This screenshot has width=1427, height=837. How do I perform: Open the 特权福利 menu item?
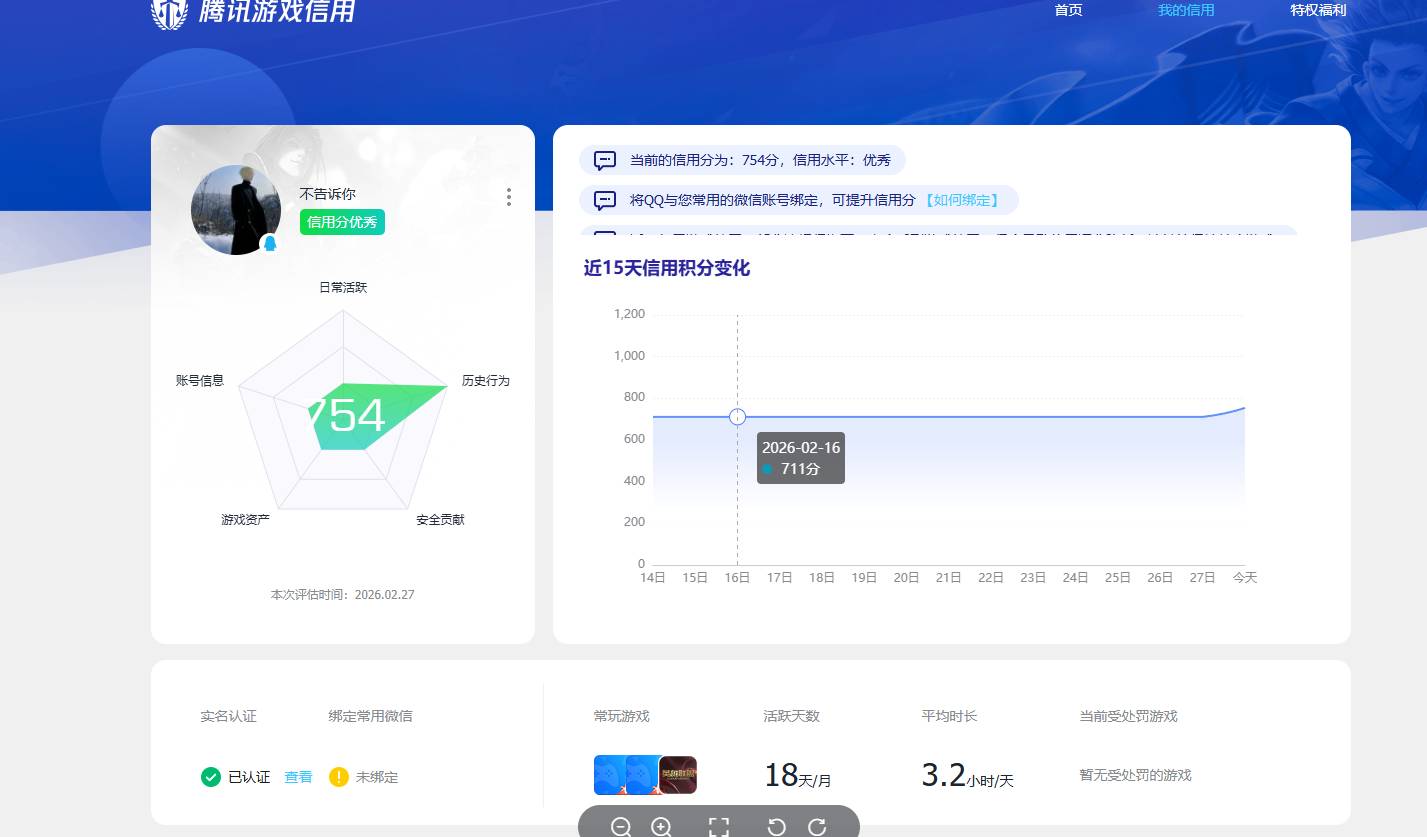(1318, 10)
